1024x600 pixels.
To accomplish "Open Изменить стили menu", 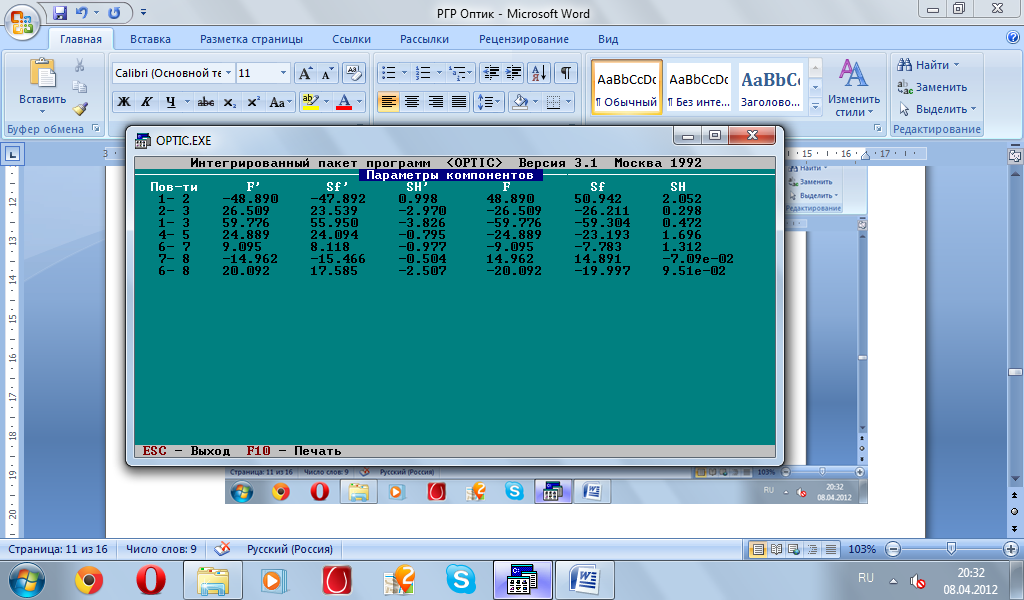I will click(x=854, y=87).
